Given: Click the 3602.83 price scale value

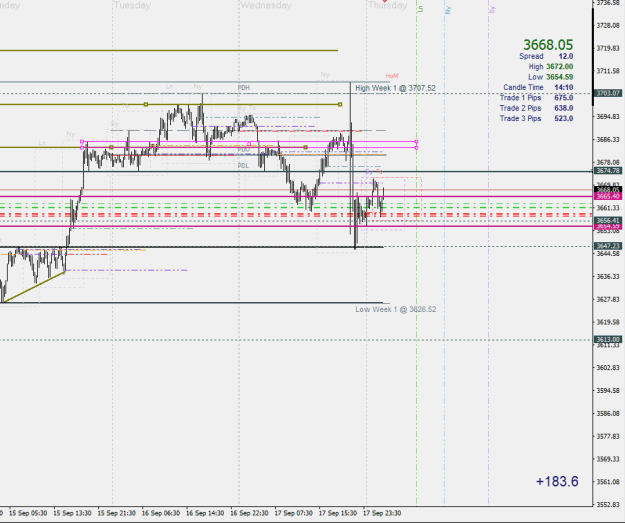Looking at the screenshot, I should (x=608, y=368).
